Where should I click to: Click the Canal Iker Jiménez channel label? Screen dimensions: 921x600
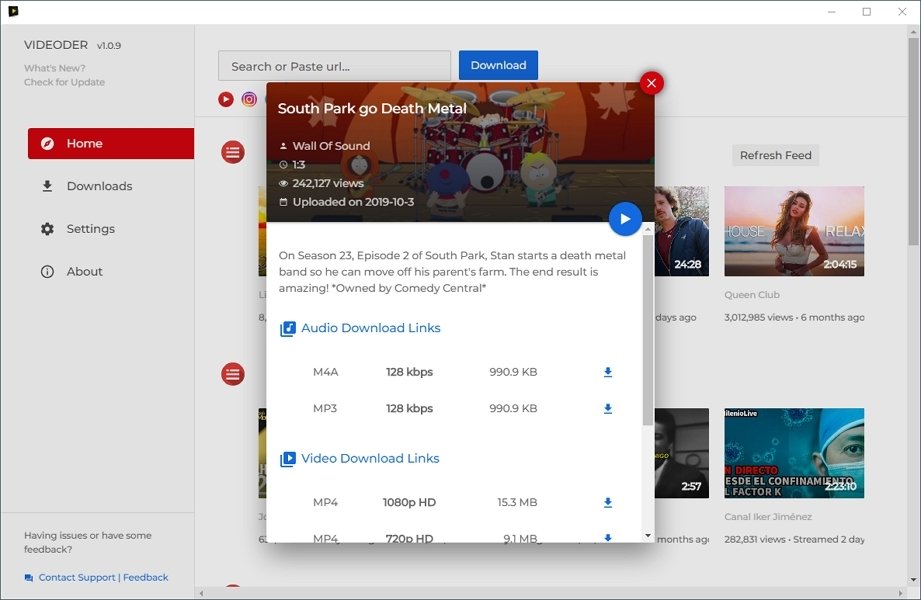click(768, 517)
